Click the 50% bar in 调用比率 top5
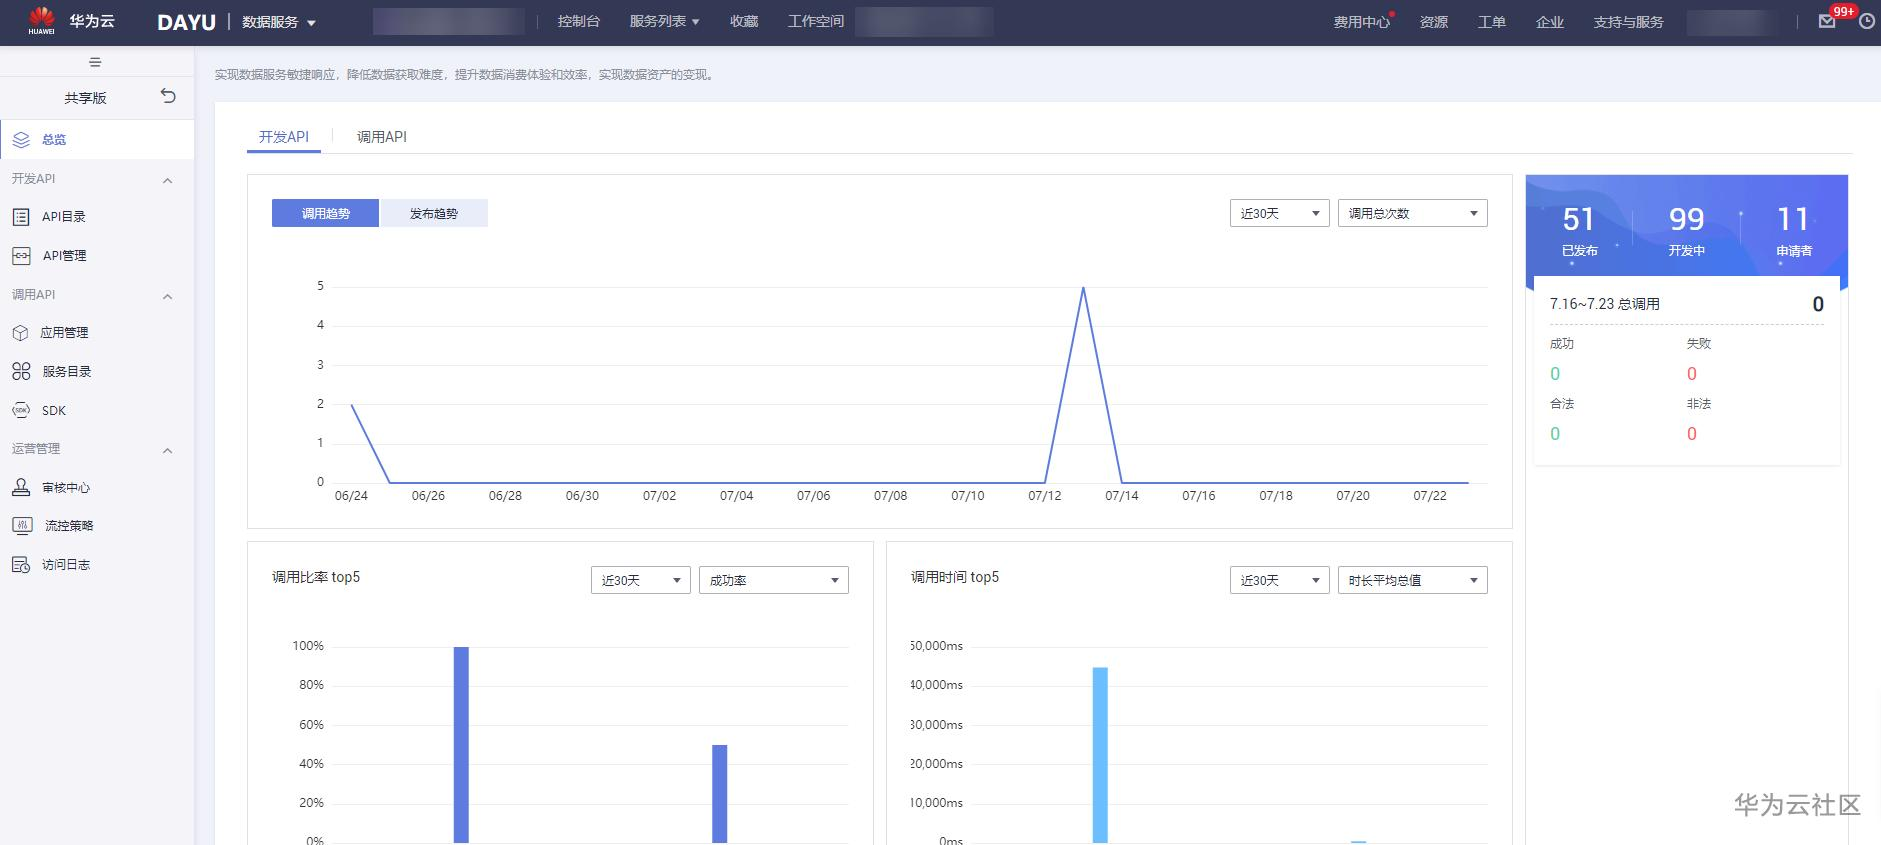The height and width of the screenshot is (845, 1881). [719, 794]
